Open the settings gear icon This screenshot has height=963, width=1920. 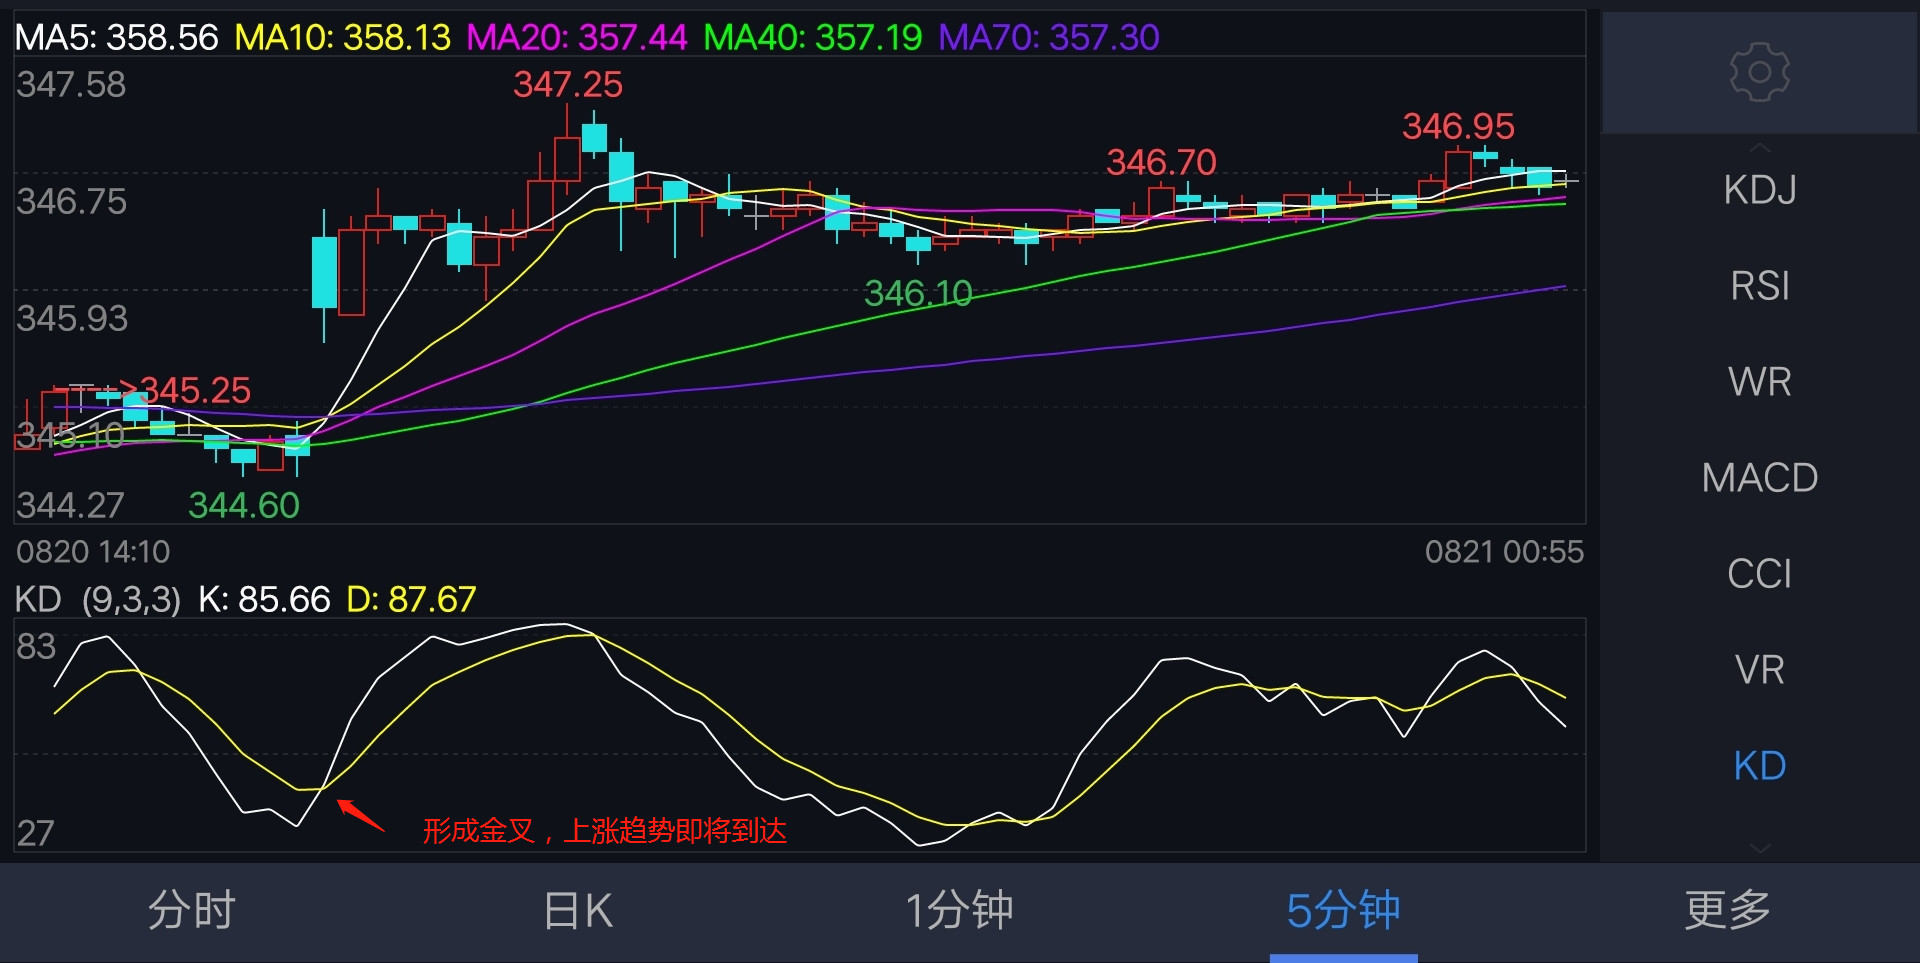point(1760,72)
